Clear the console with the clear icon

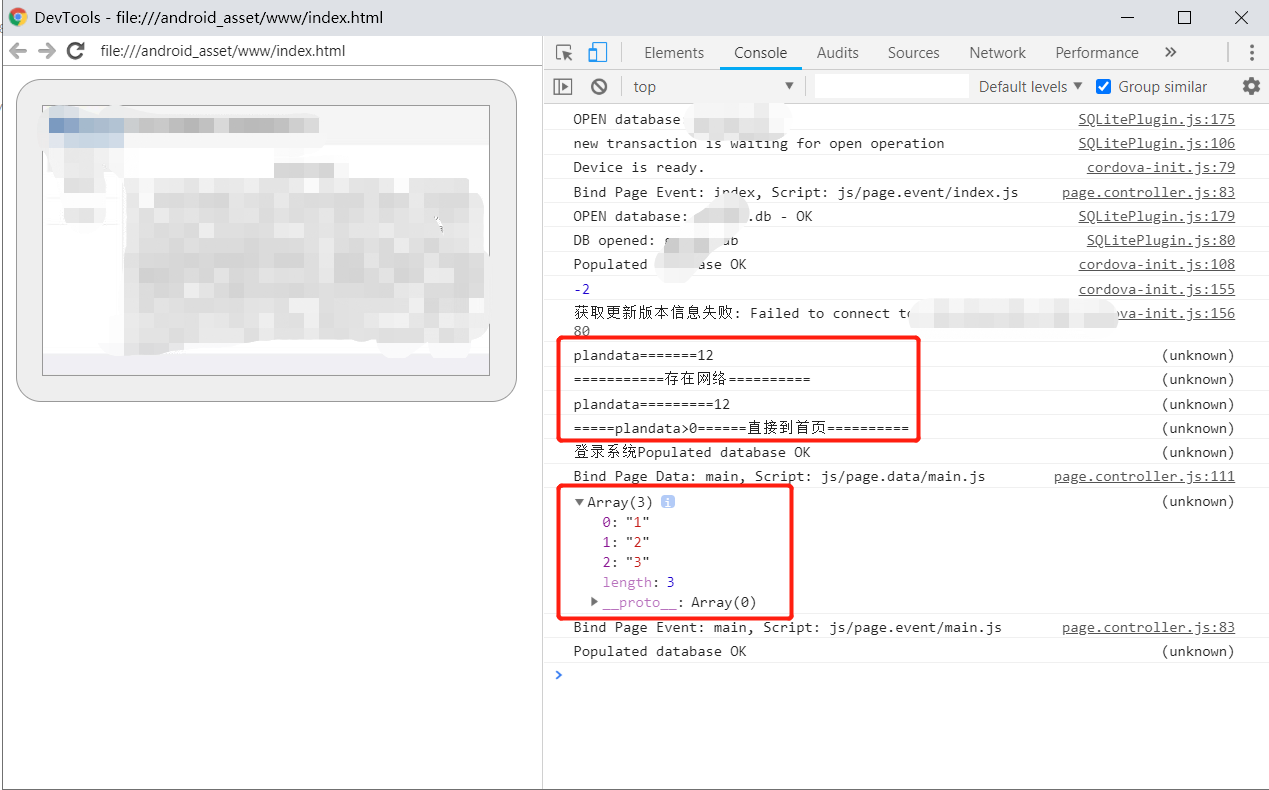pyautogui.click(x=598, y=86)
